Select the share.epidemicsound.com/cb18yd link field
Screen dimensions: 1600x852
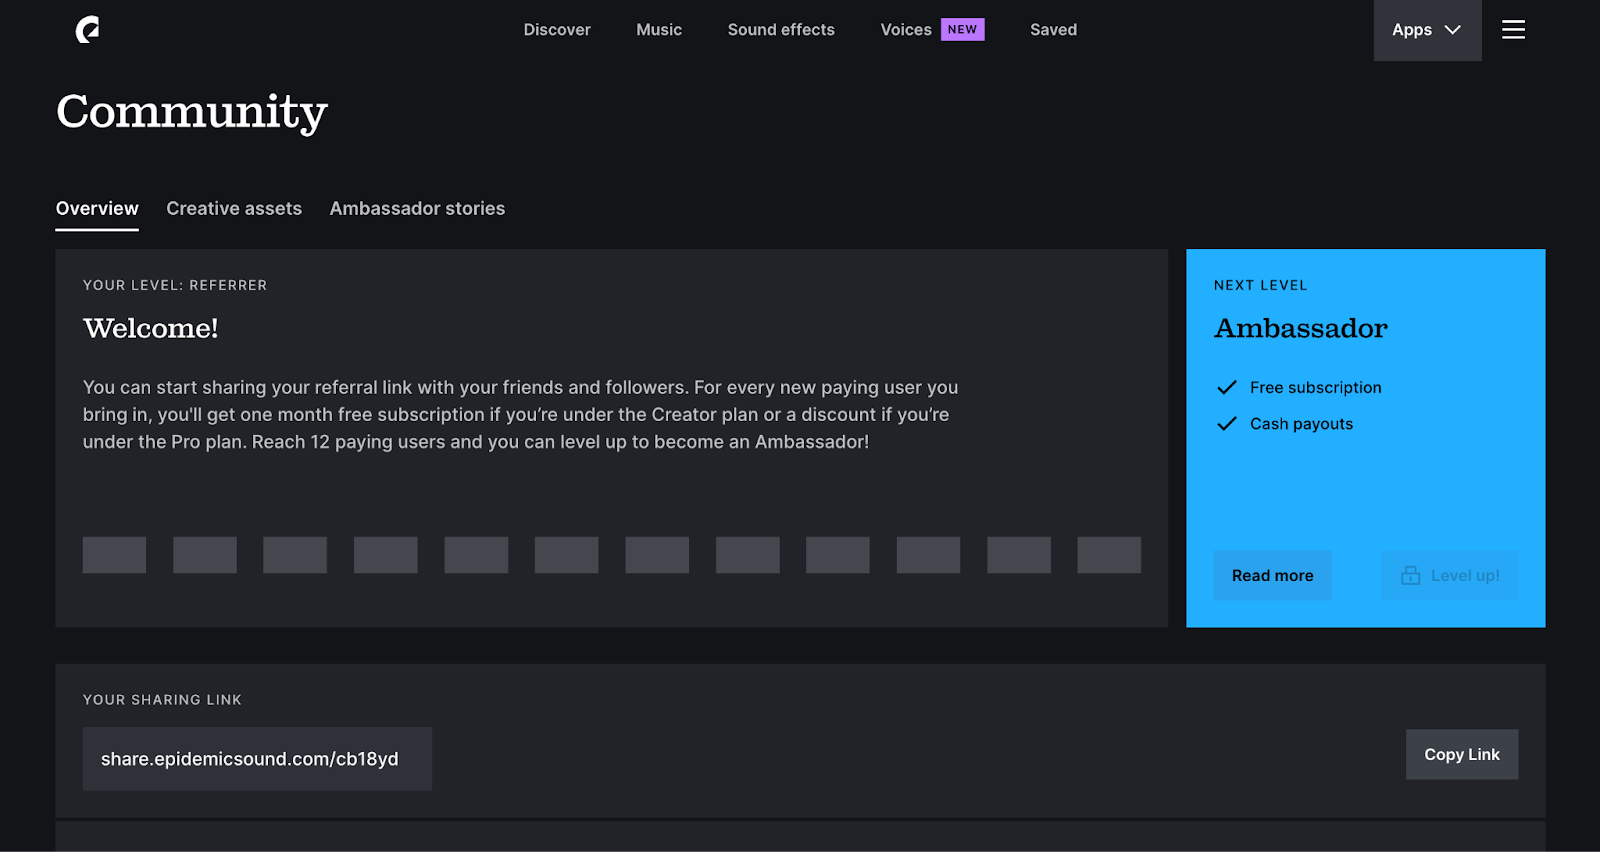click(257, 759)
